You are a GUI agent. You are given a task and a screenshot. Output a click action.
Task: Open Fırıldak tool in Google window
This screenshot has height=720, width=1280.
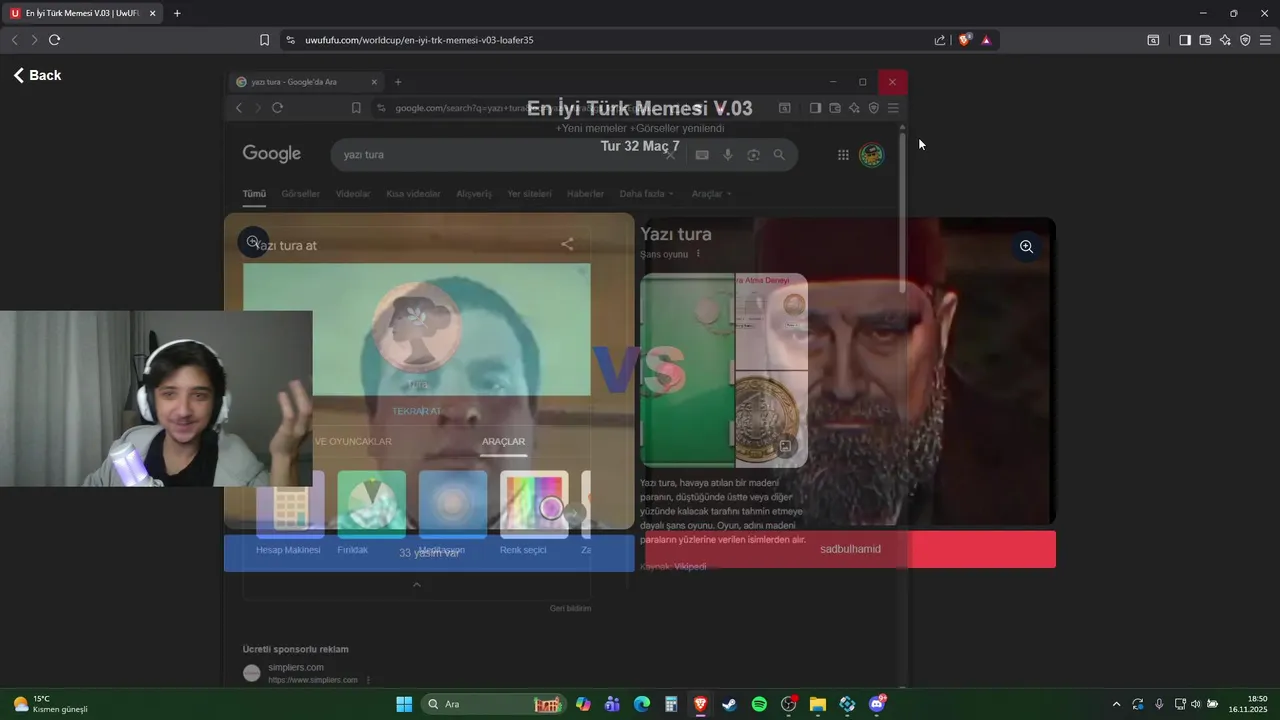[x=372, y=513]
